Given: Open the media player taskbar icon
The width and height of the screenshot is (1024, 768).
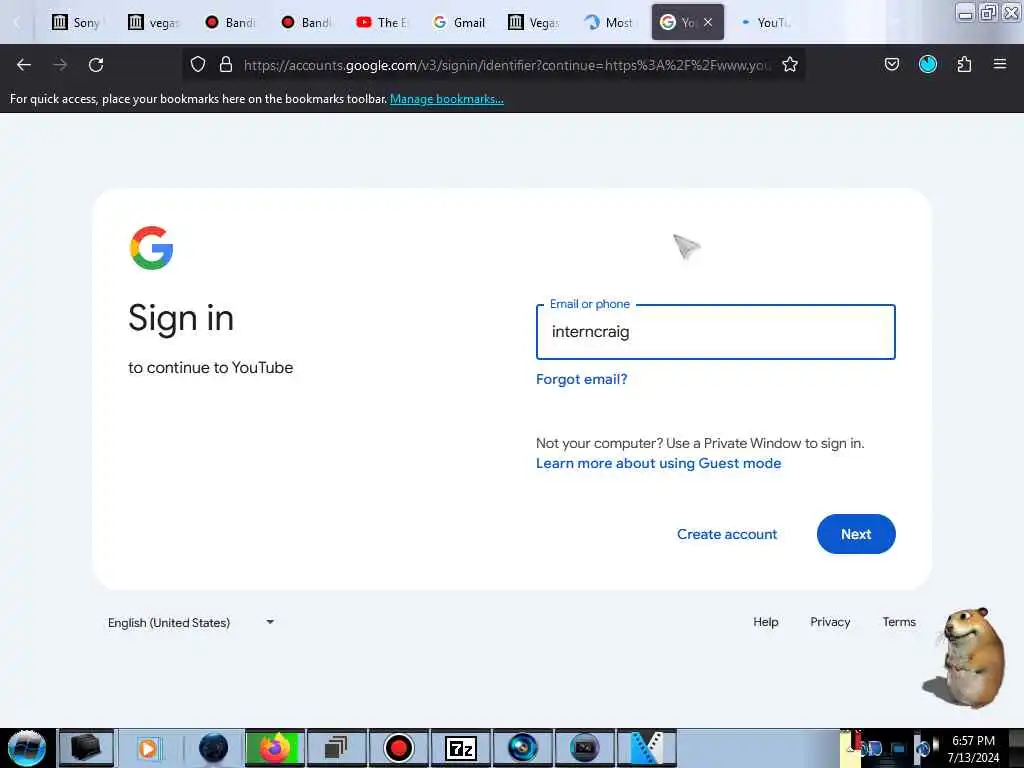Looking at the screenshot, I should pos(148,748).
